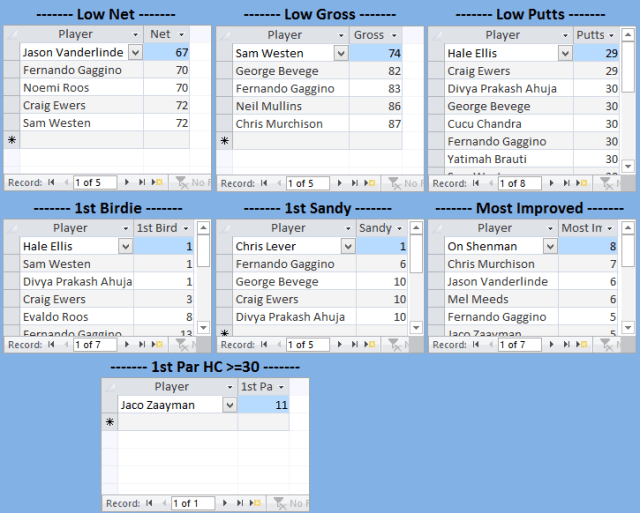Select Chris Murchison cell in Most Improved

[491, 264]
